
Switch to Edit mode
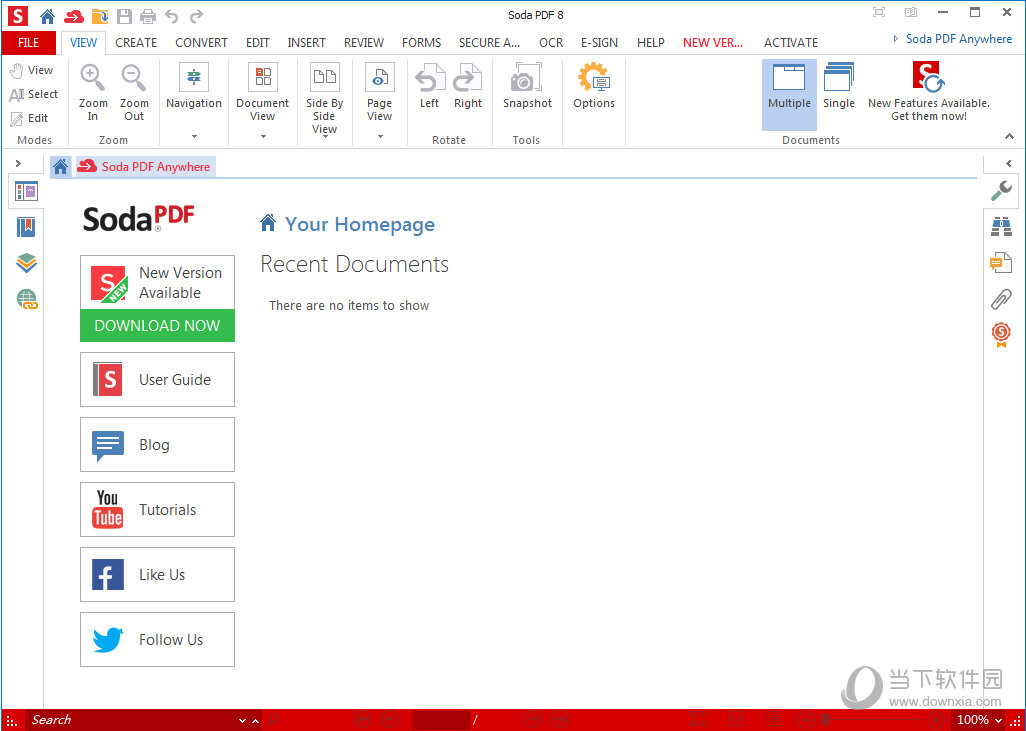[29, 118]
